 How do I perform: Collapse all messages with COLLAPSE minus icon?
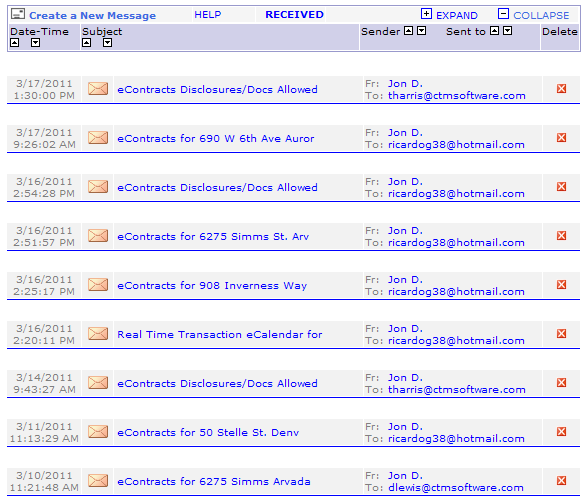pos(503,14)
